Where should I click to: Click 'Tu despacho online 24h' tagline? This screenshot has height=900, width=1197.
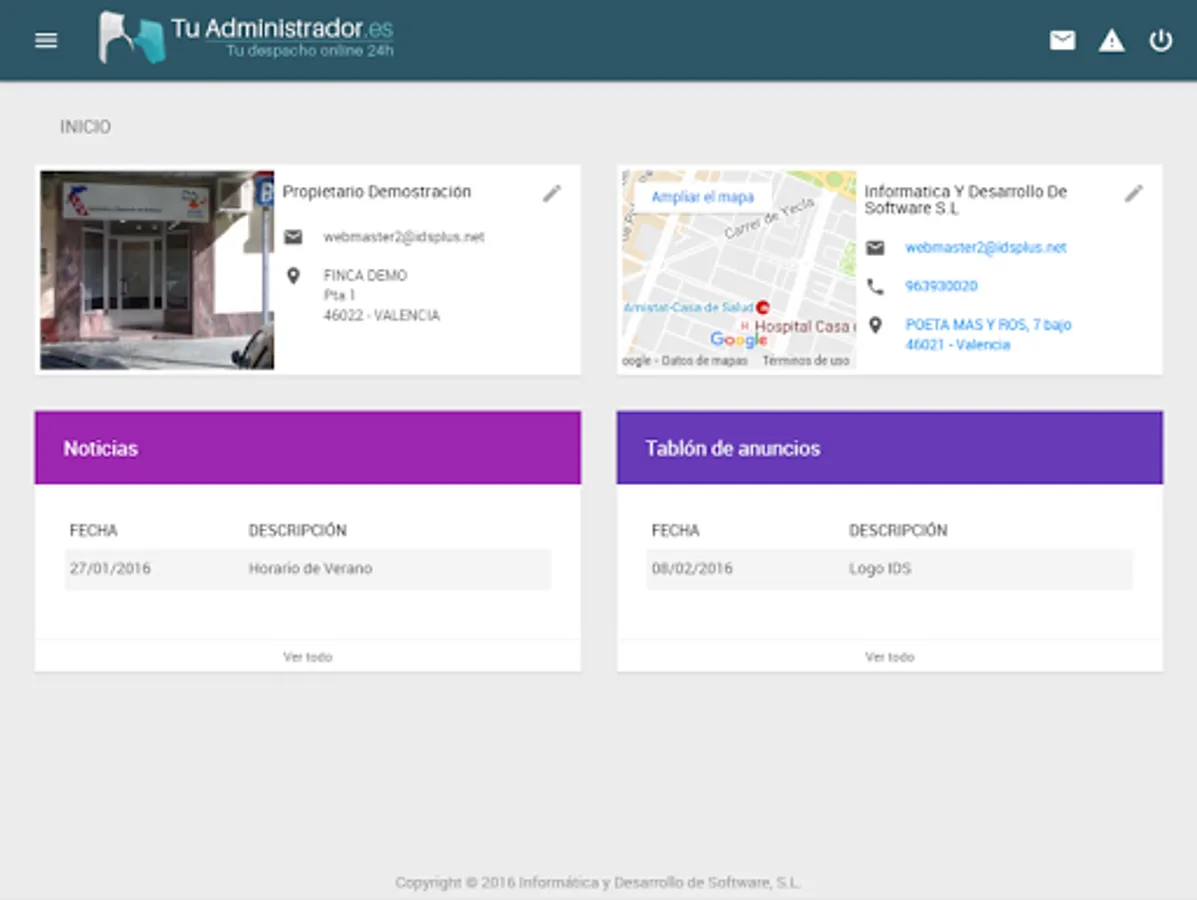point(309,51)
